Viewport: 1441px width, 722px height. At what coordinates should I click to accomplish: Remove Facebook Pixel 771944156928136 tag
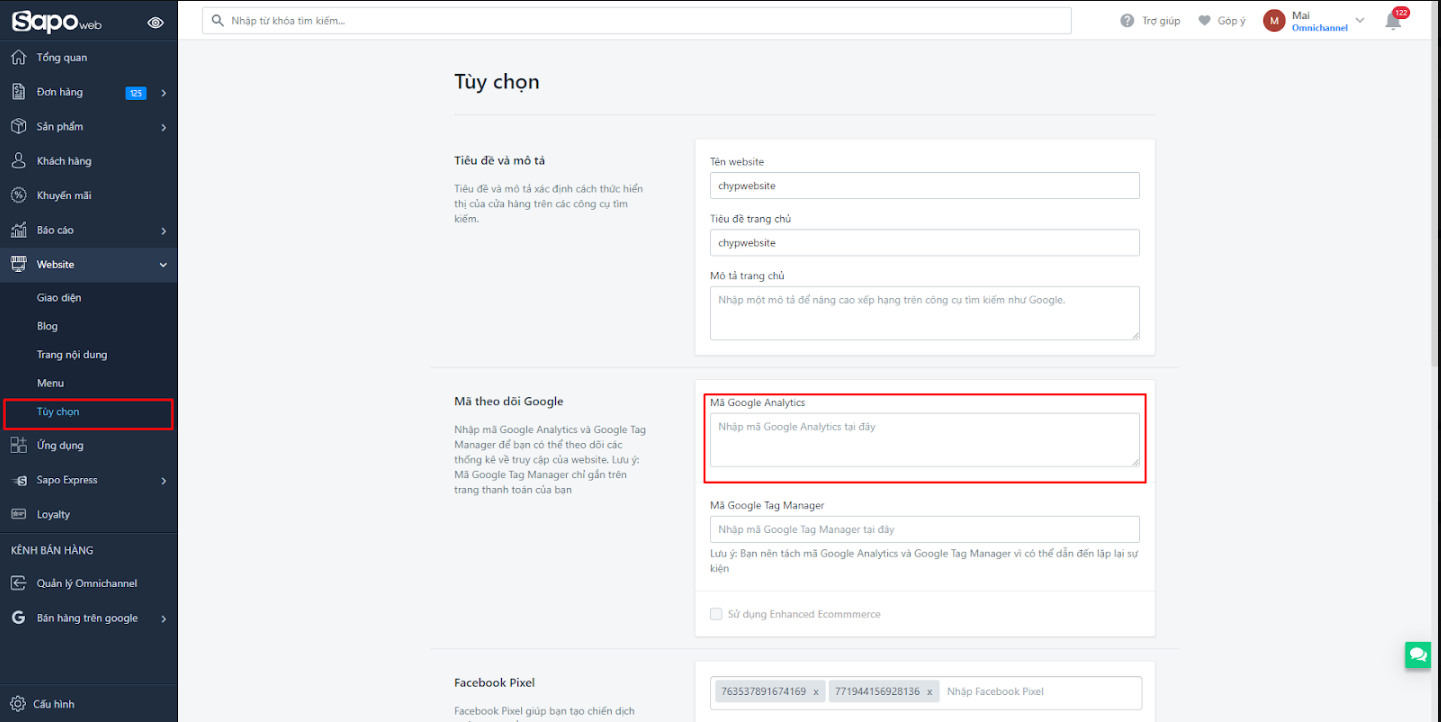pos(930,692)
